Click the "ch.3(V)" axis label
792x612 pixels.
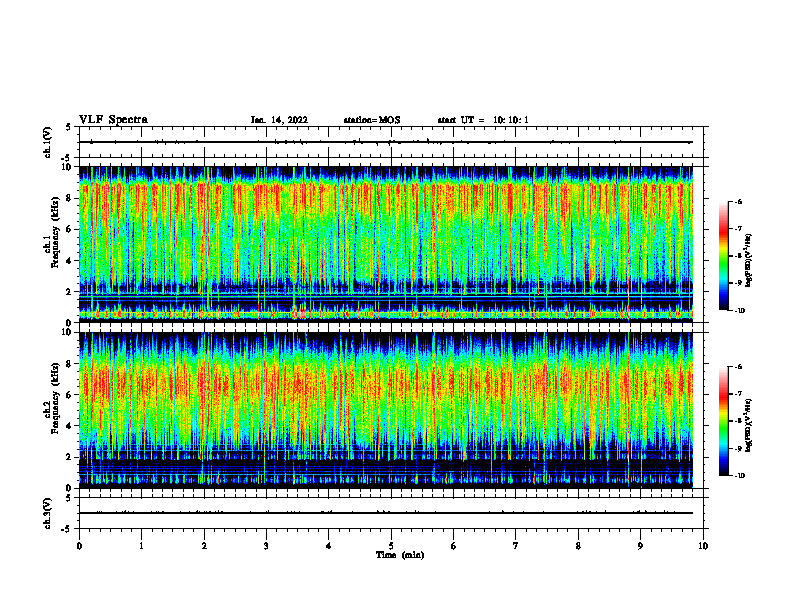(x=47, y=513)
